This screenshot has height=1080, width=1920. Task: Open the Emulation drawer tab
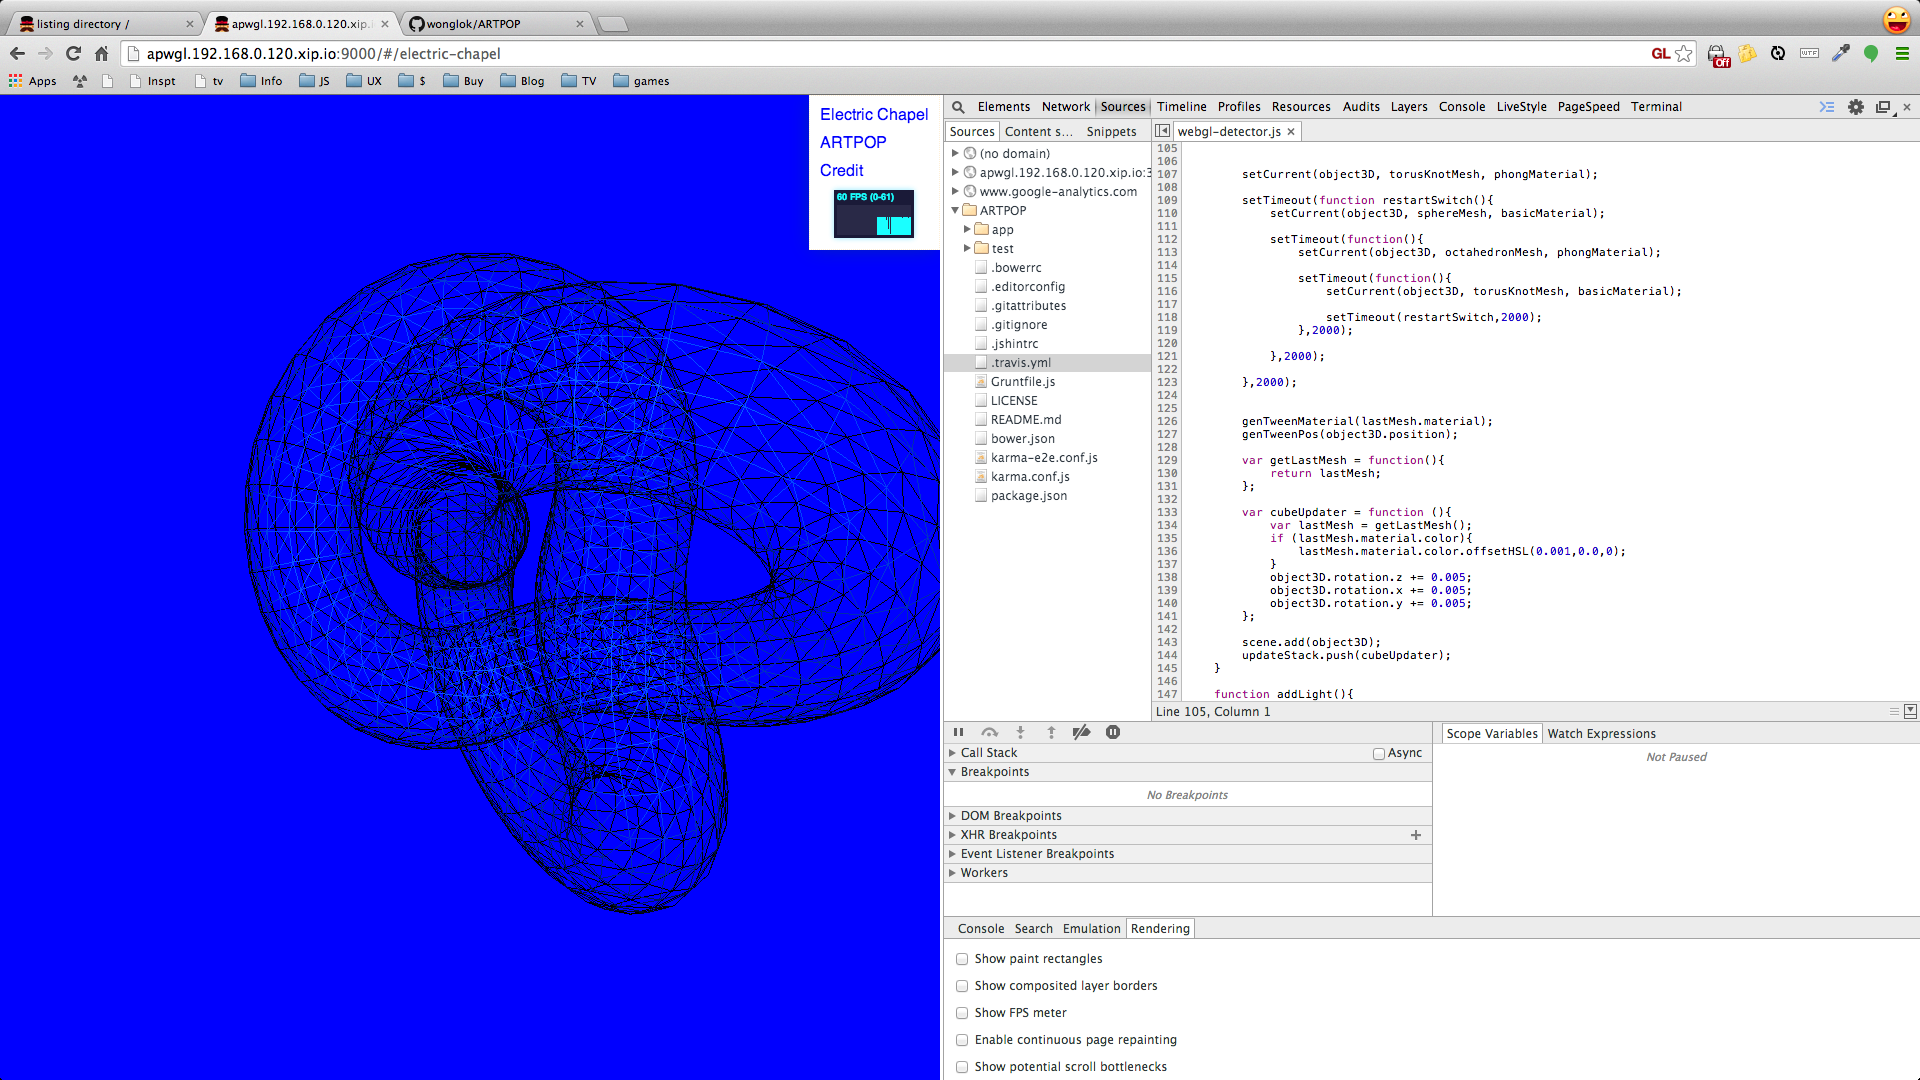pyautogui.click(x=1091, y=929)
